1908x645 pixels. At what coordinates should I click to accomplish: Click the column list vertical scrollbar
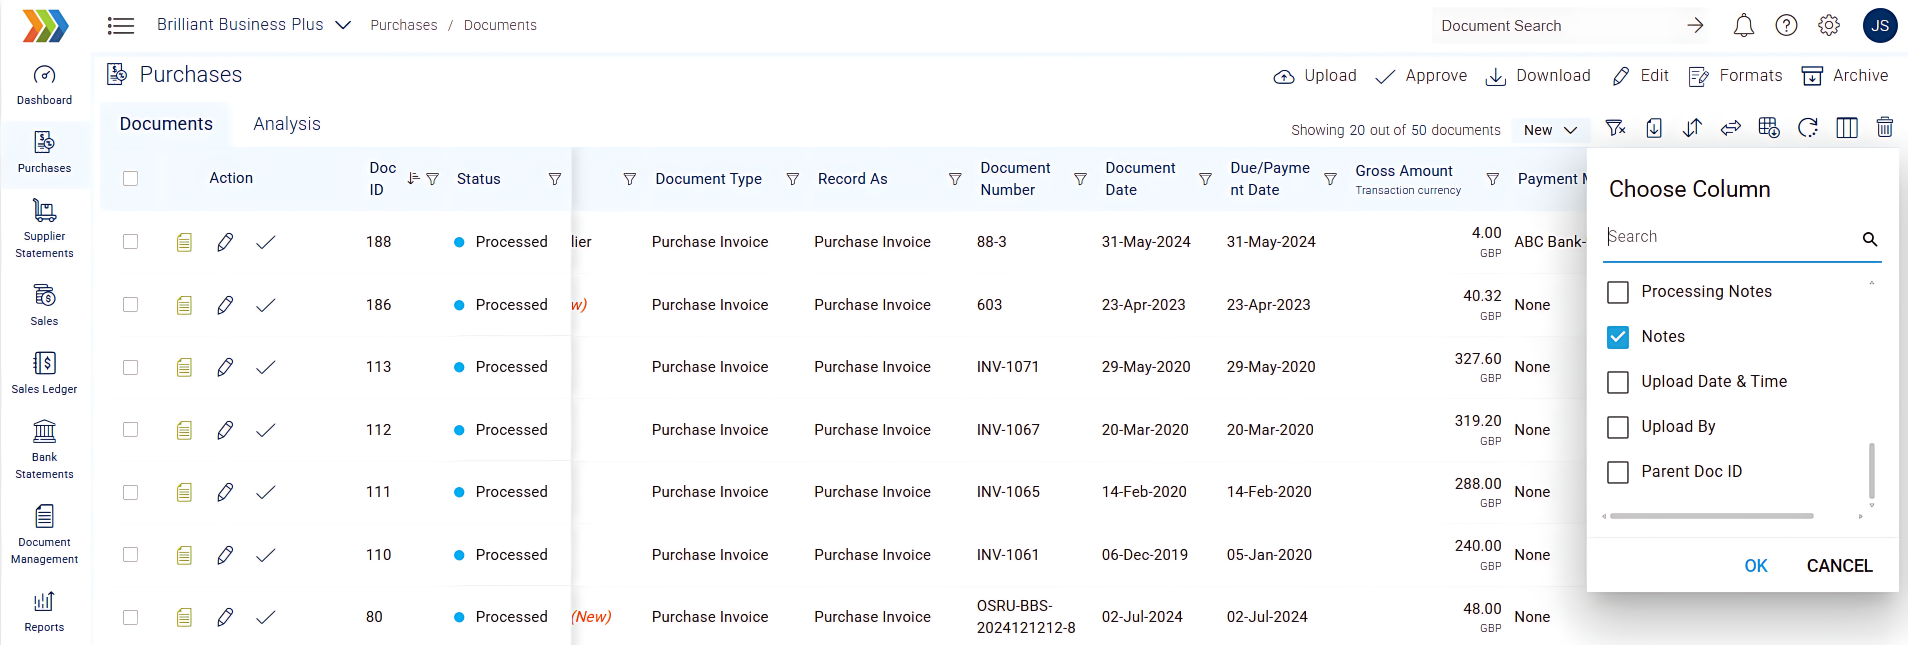1871,470
